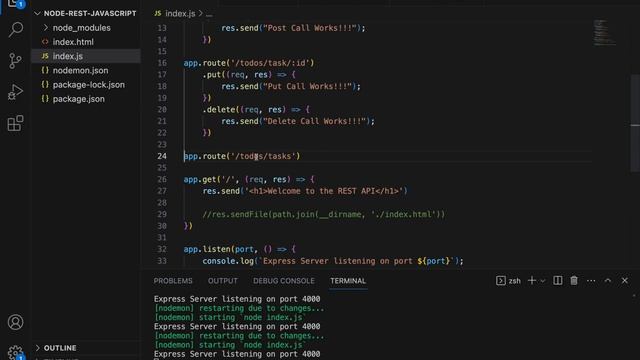Click the '/todos/task/:id' route string
640x360 pixels.
pyautogui.click(x=271, y=63)
